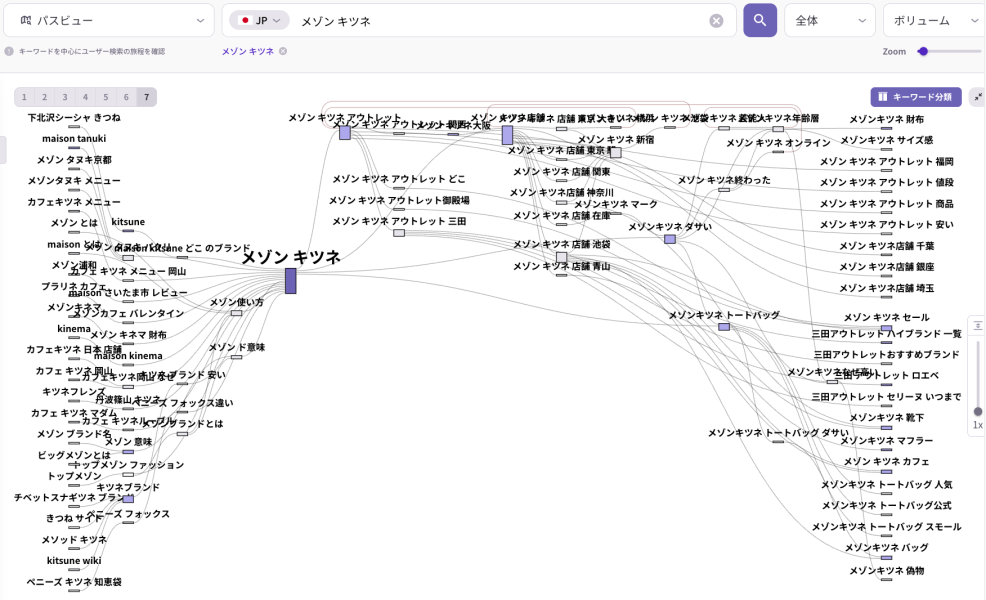Screen dimensions: 986x600
Task: Click inside the keyword search input field
Action: pos(450,20)
